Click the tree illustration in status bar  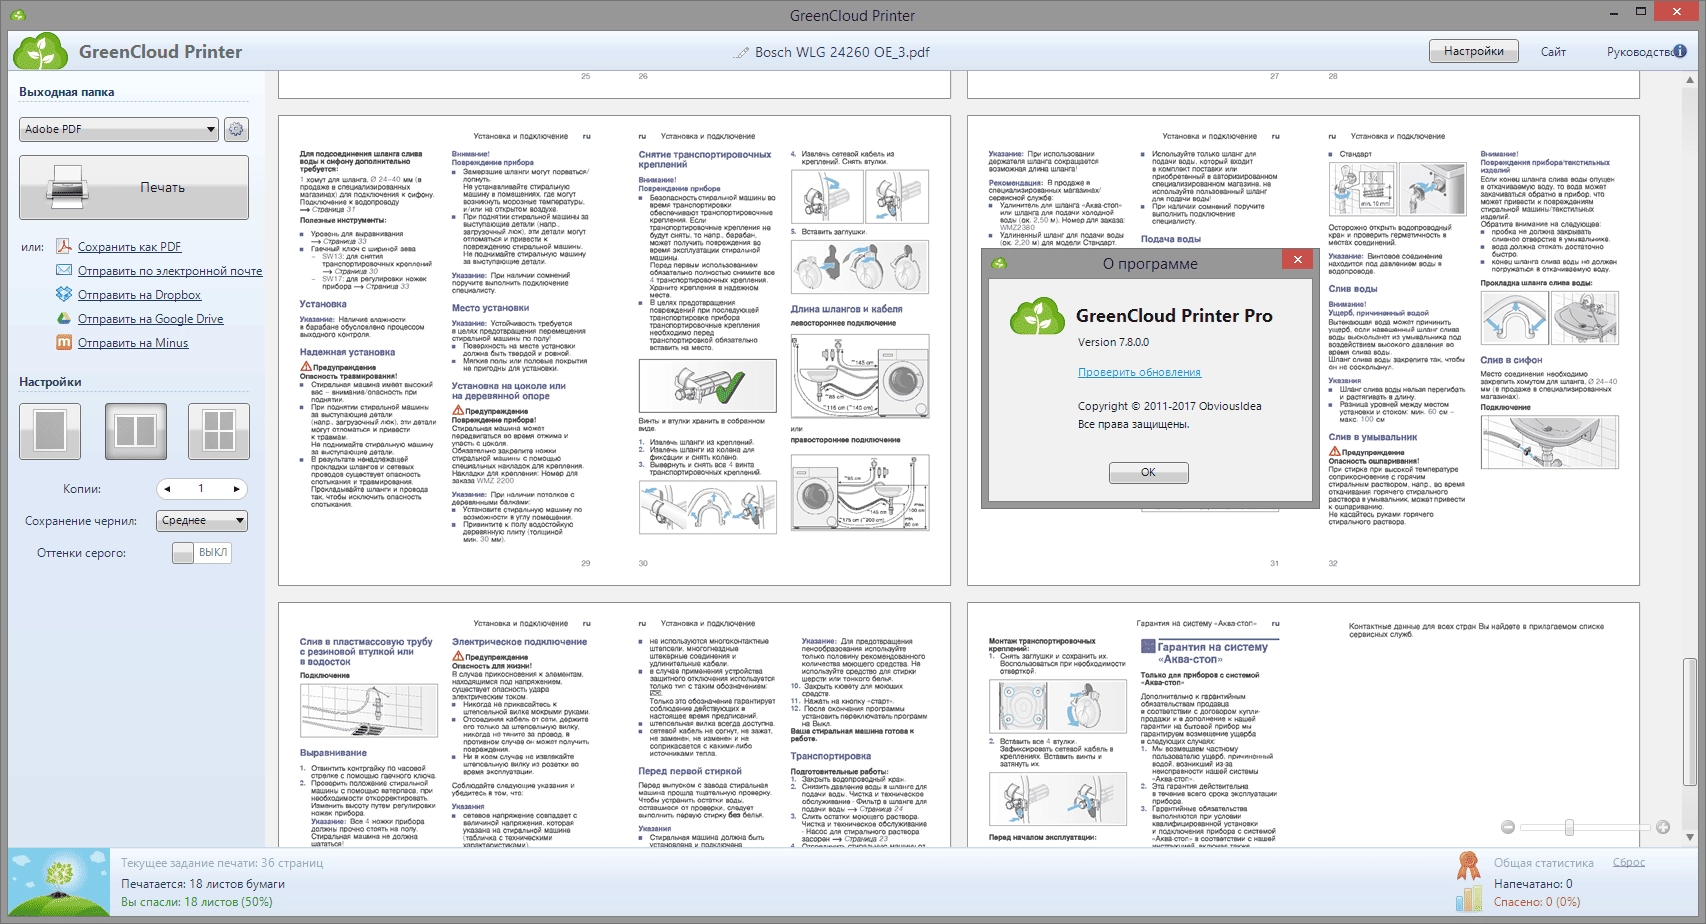(x=60, y=882)
